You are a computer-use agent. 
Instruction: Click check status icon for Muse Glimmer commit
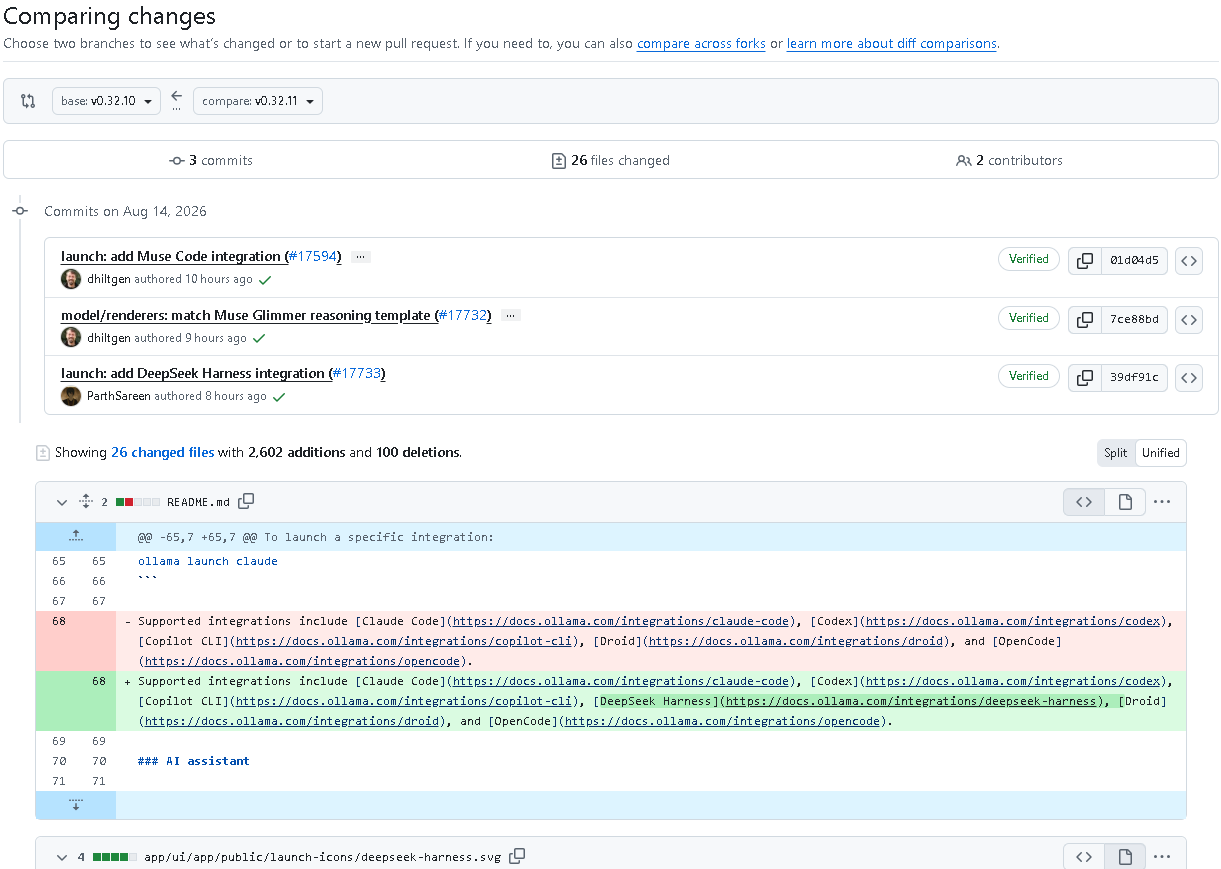point(259,338)
